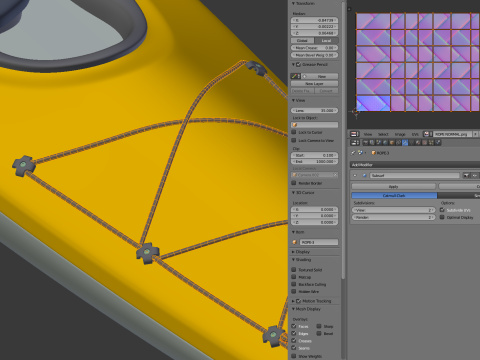
Task: Open the Add Modifier dropdown
Action: point(415,165)
